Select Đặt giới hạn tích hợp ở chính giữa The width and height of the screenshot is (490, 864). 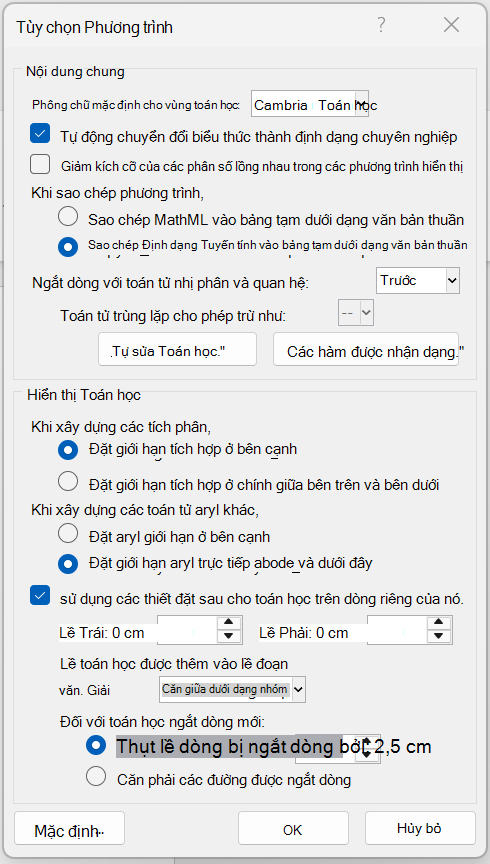[x=68, y=482]
